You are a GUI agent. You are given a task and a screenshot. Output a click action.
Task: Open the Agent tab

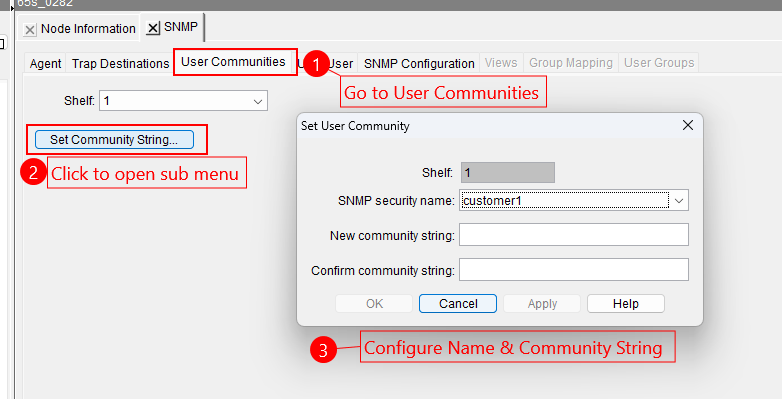(x=45, y=64)
